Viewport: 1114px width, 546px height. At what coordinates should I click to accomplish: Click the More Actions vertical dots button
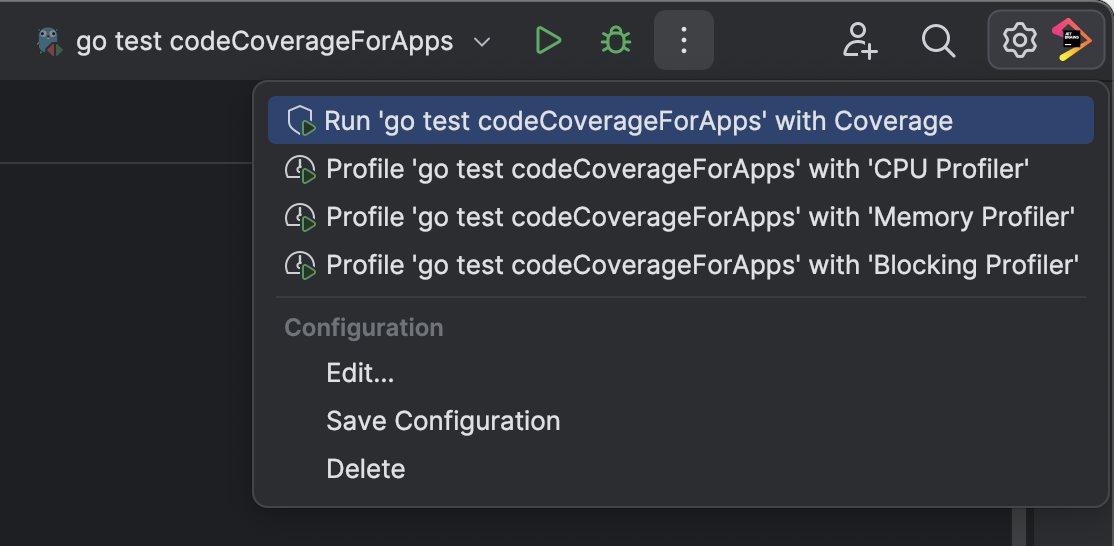click(684, 41)
